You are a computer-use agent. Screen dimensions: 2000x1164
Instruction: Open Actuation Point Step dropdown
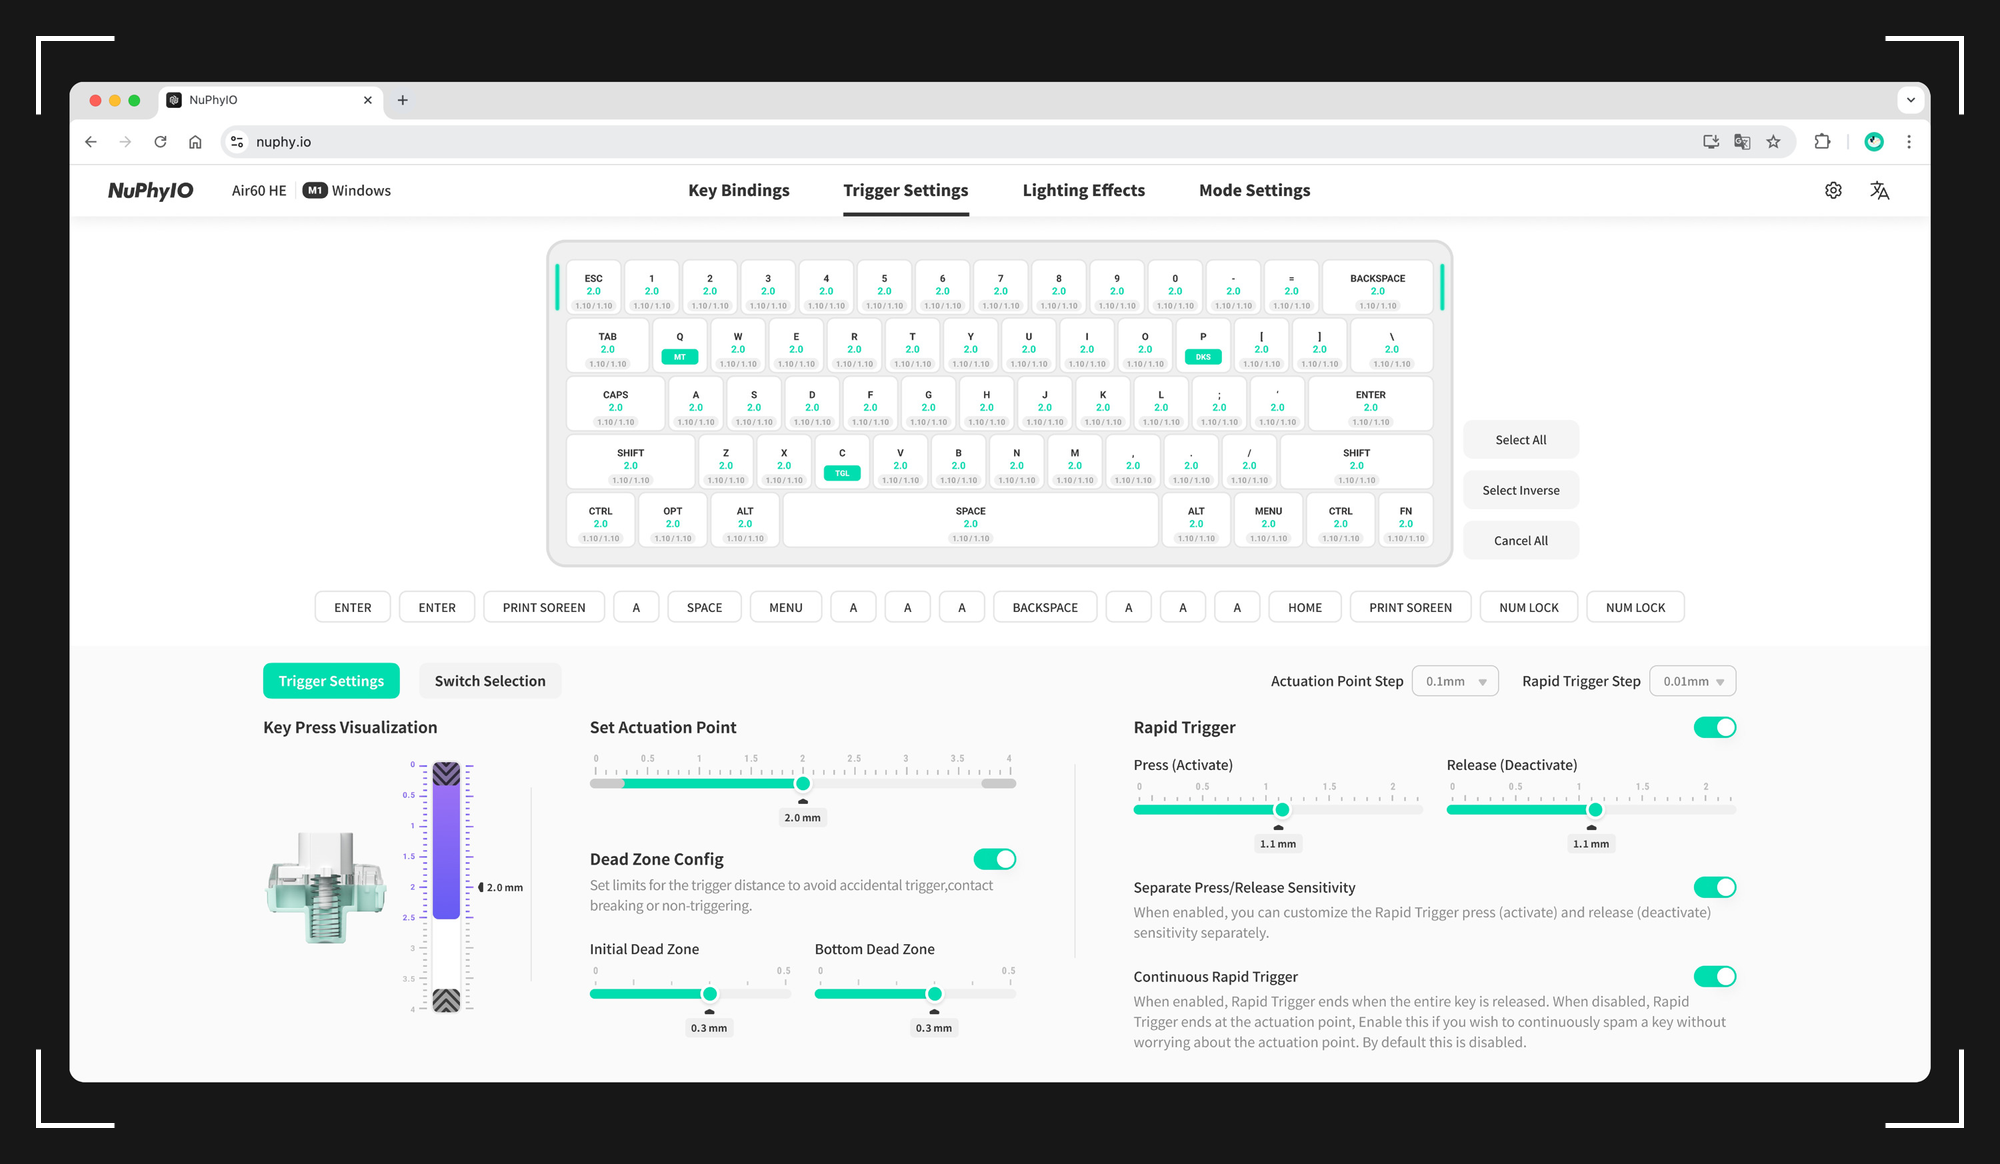[x=1455, y=681]
